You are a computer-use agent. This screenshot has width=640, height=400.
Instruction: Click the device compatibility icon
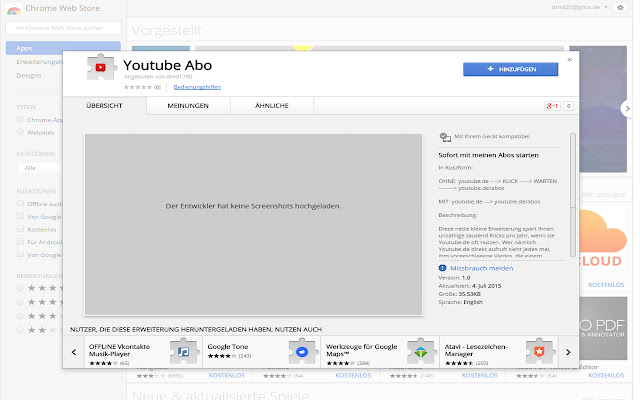(445, 137)
